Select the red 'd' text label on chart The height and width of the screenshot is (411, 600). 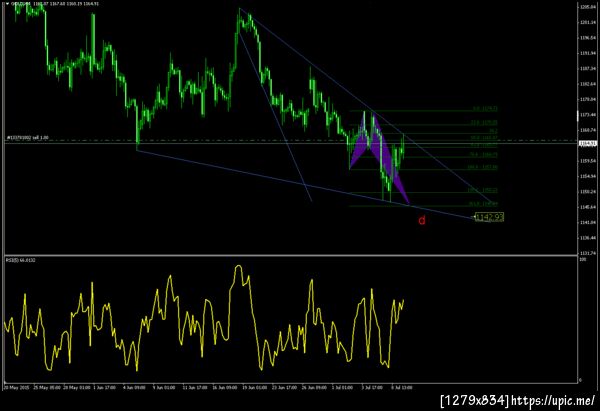(422, 220)
